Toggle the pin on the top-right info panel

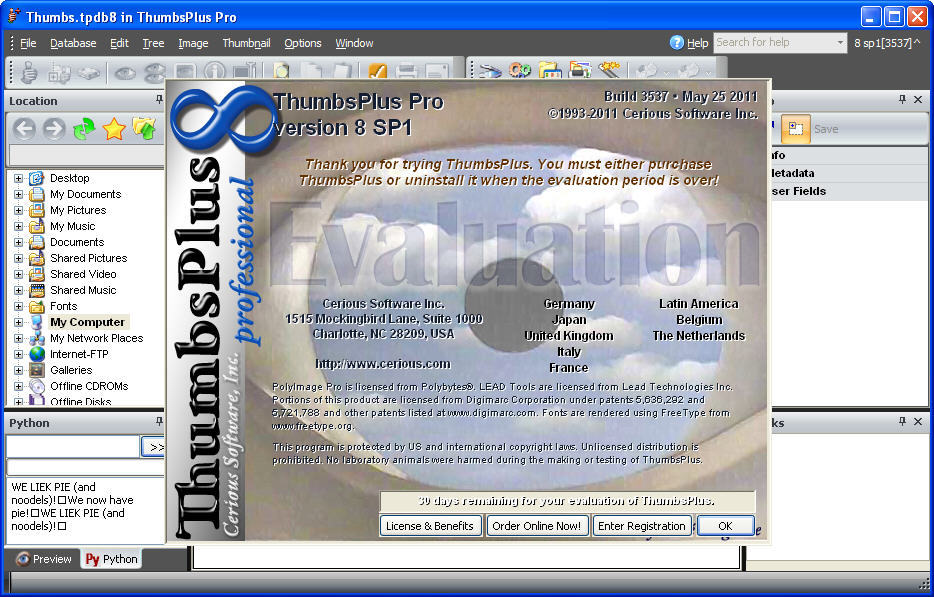(x=902, y=100)
